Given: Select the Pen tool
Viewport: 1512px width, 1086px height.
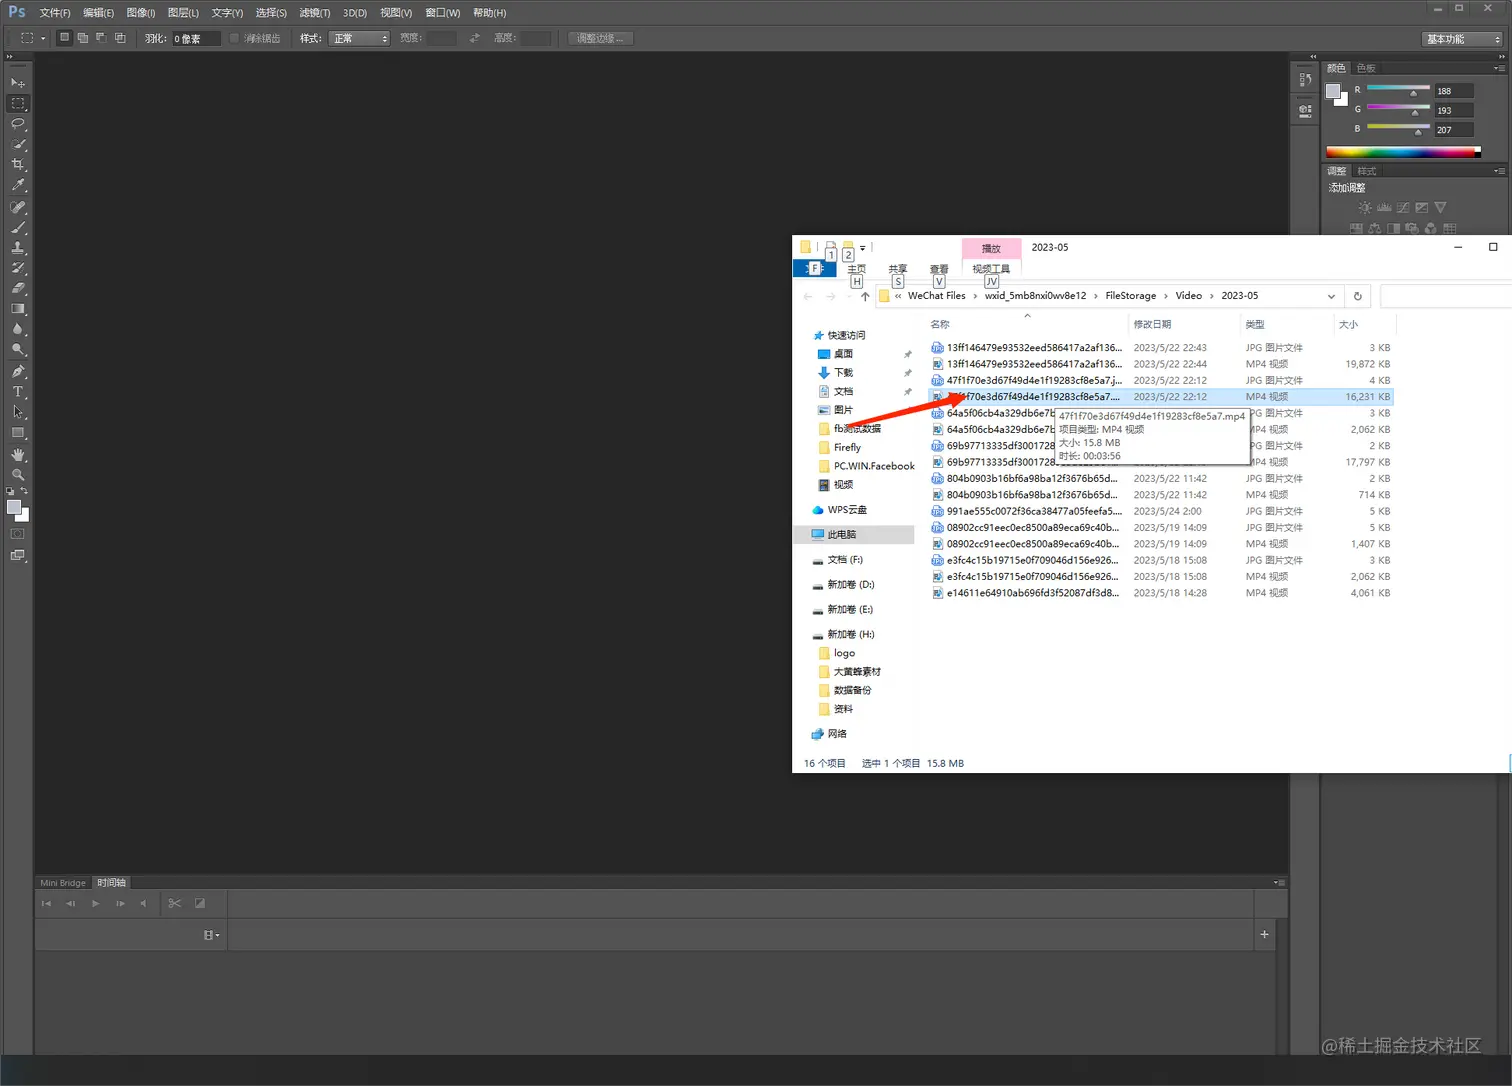Looking at the screenshot, I should click(x=18, y=371).
